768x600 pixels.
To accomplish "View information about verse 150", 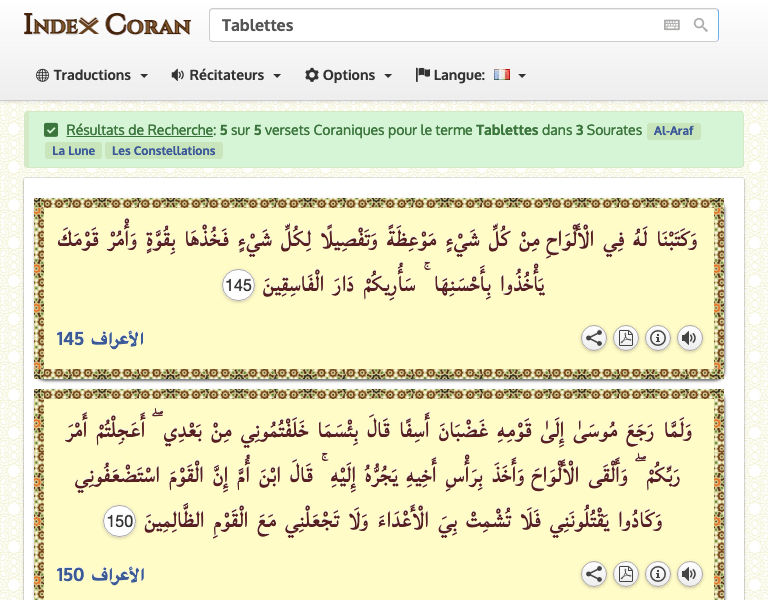I will [658, 574].
